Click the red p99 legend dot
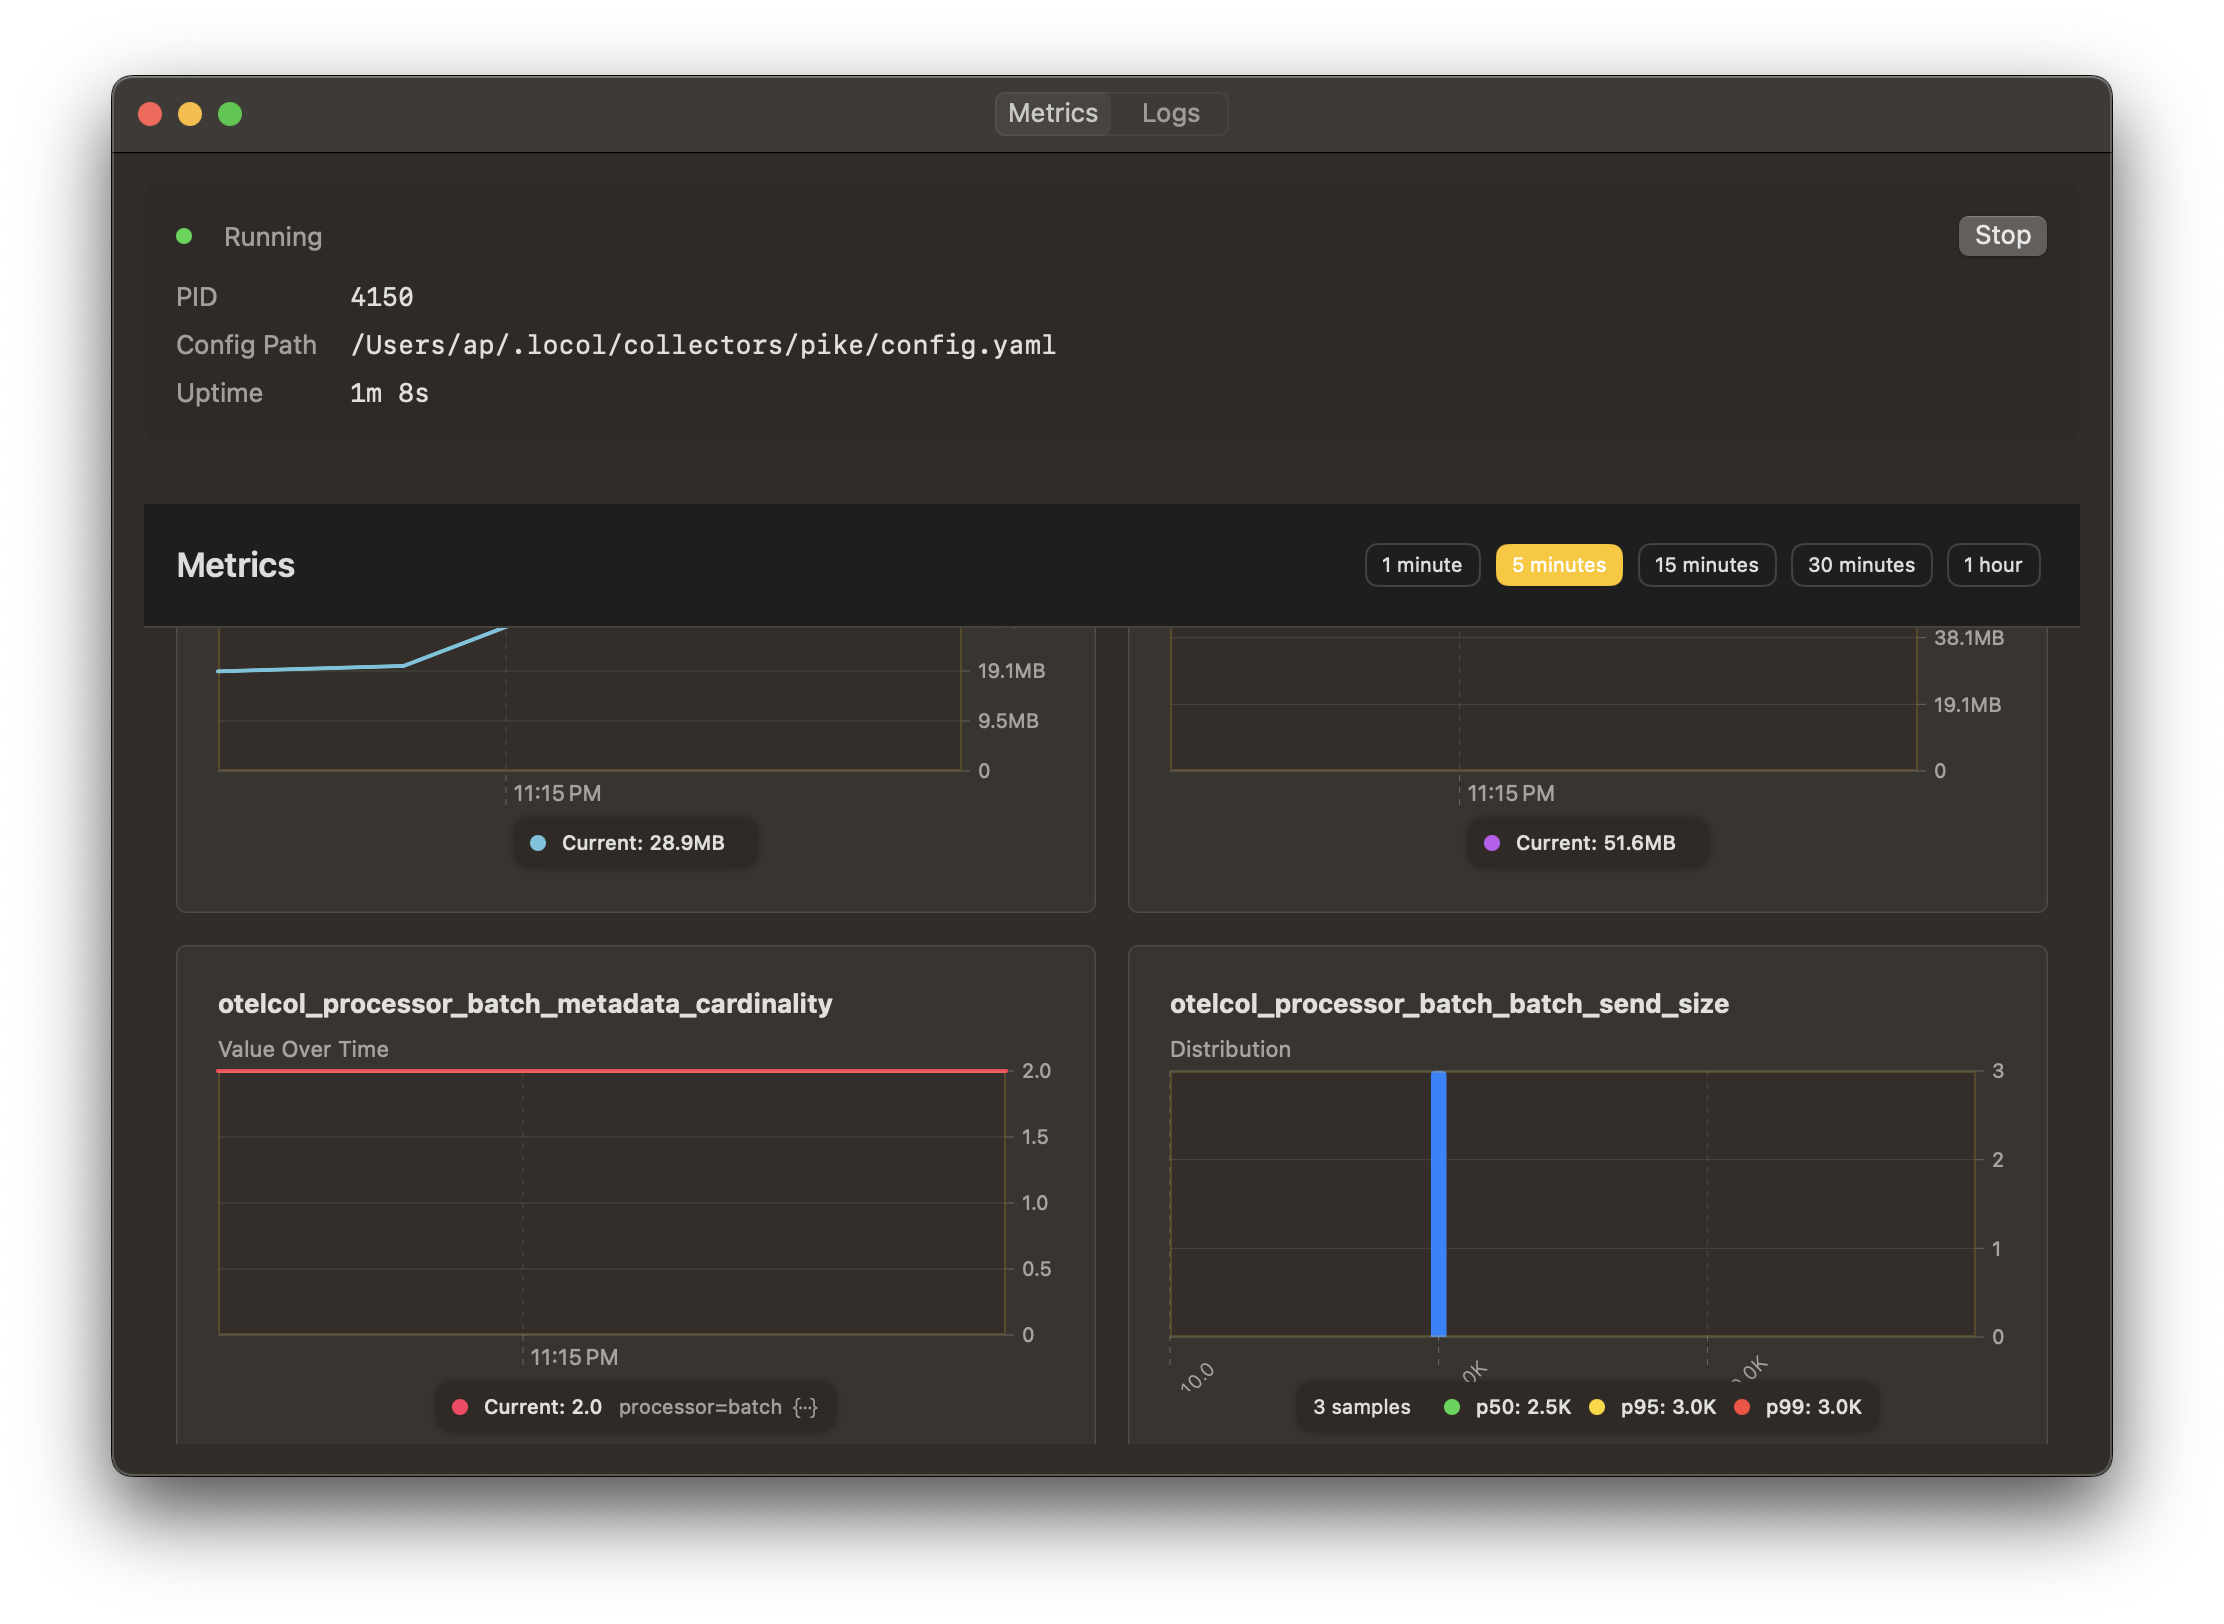Image resolution: width=2224 pixels, height=1624 pixels. point(1742,1407)
